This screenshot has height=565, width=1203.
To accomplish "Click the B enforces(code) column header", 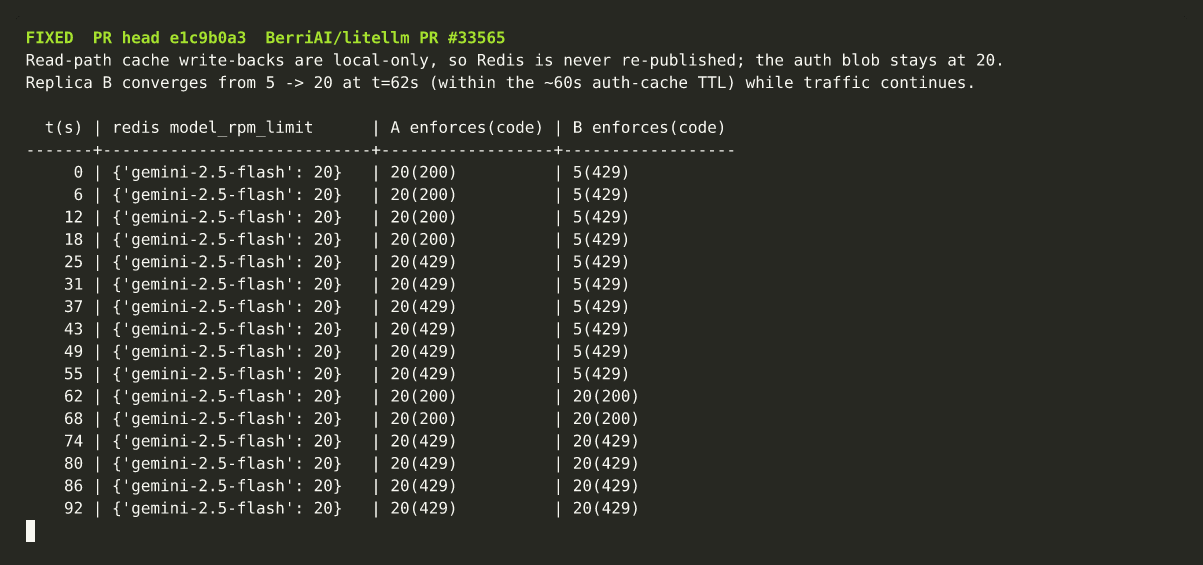I will [649, 127].
